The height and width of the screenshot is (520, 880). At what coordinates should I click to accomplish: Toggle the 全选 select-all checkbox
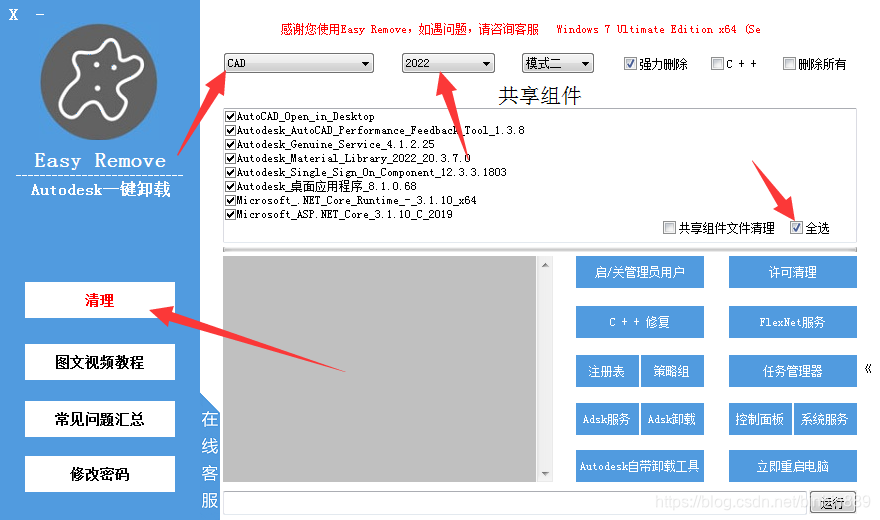tap(796, 227)
